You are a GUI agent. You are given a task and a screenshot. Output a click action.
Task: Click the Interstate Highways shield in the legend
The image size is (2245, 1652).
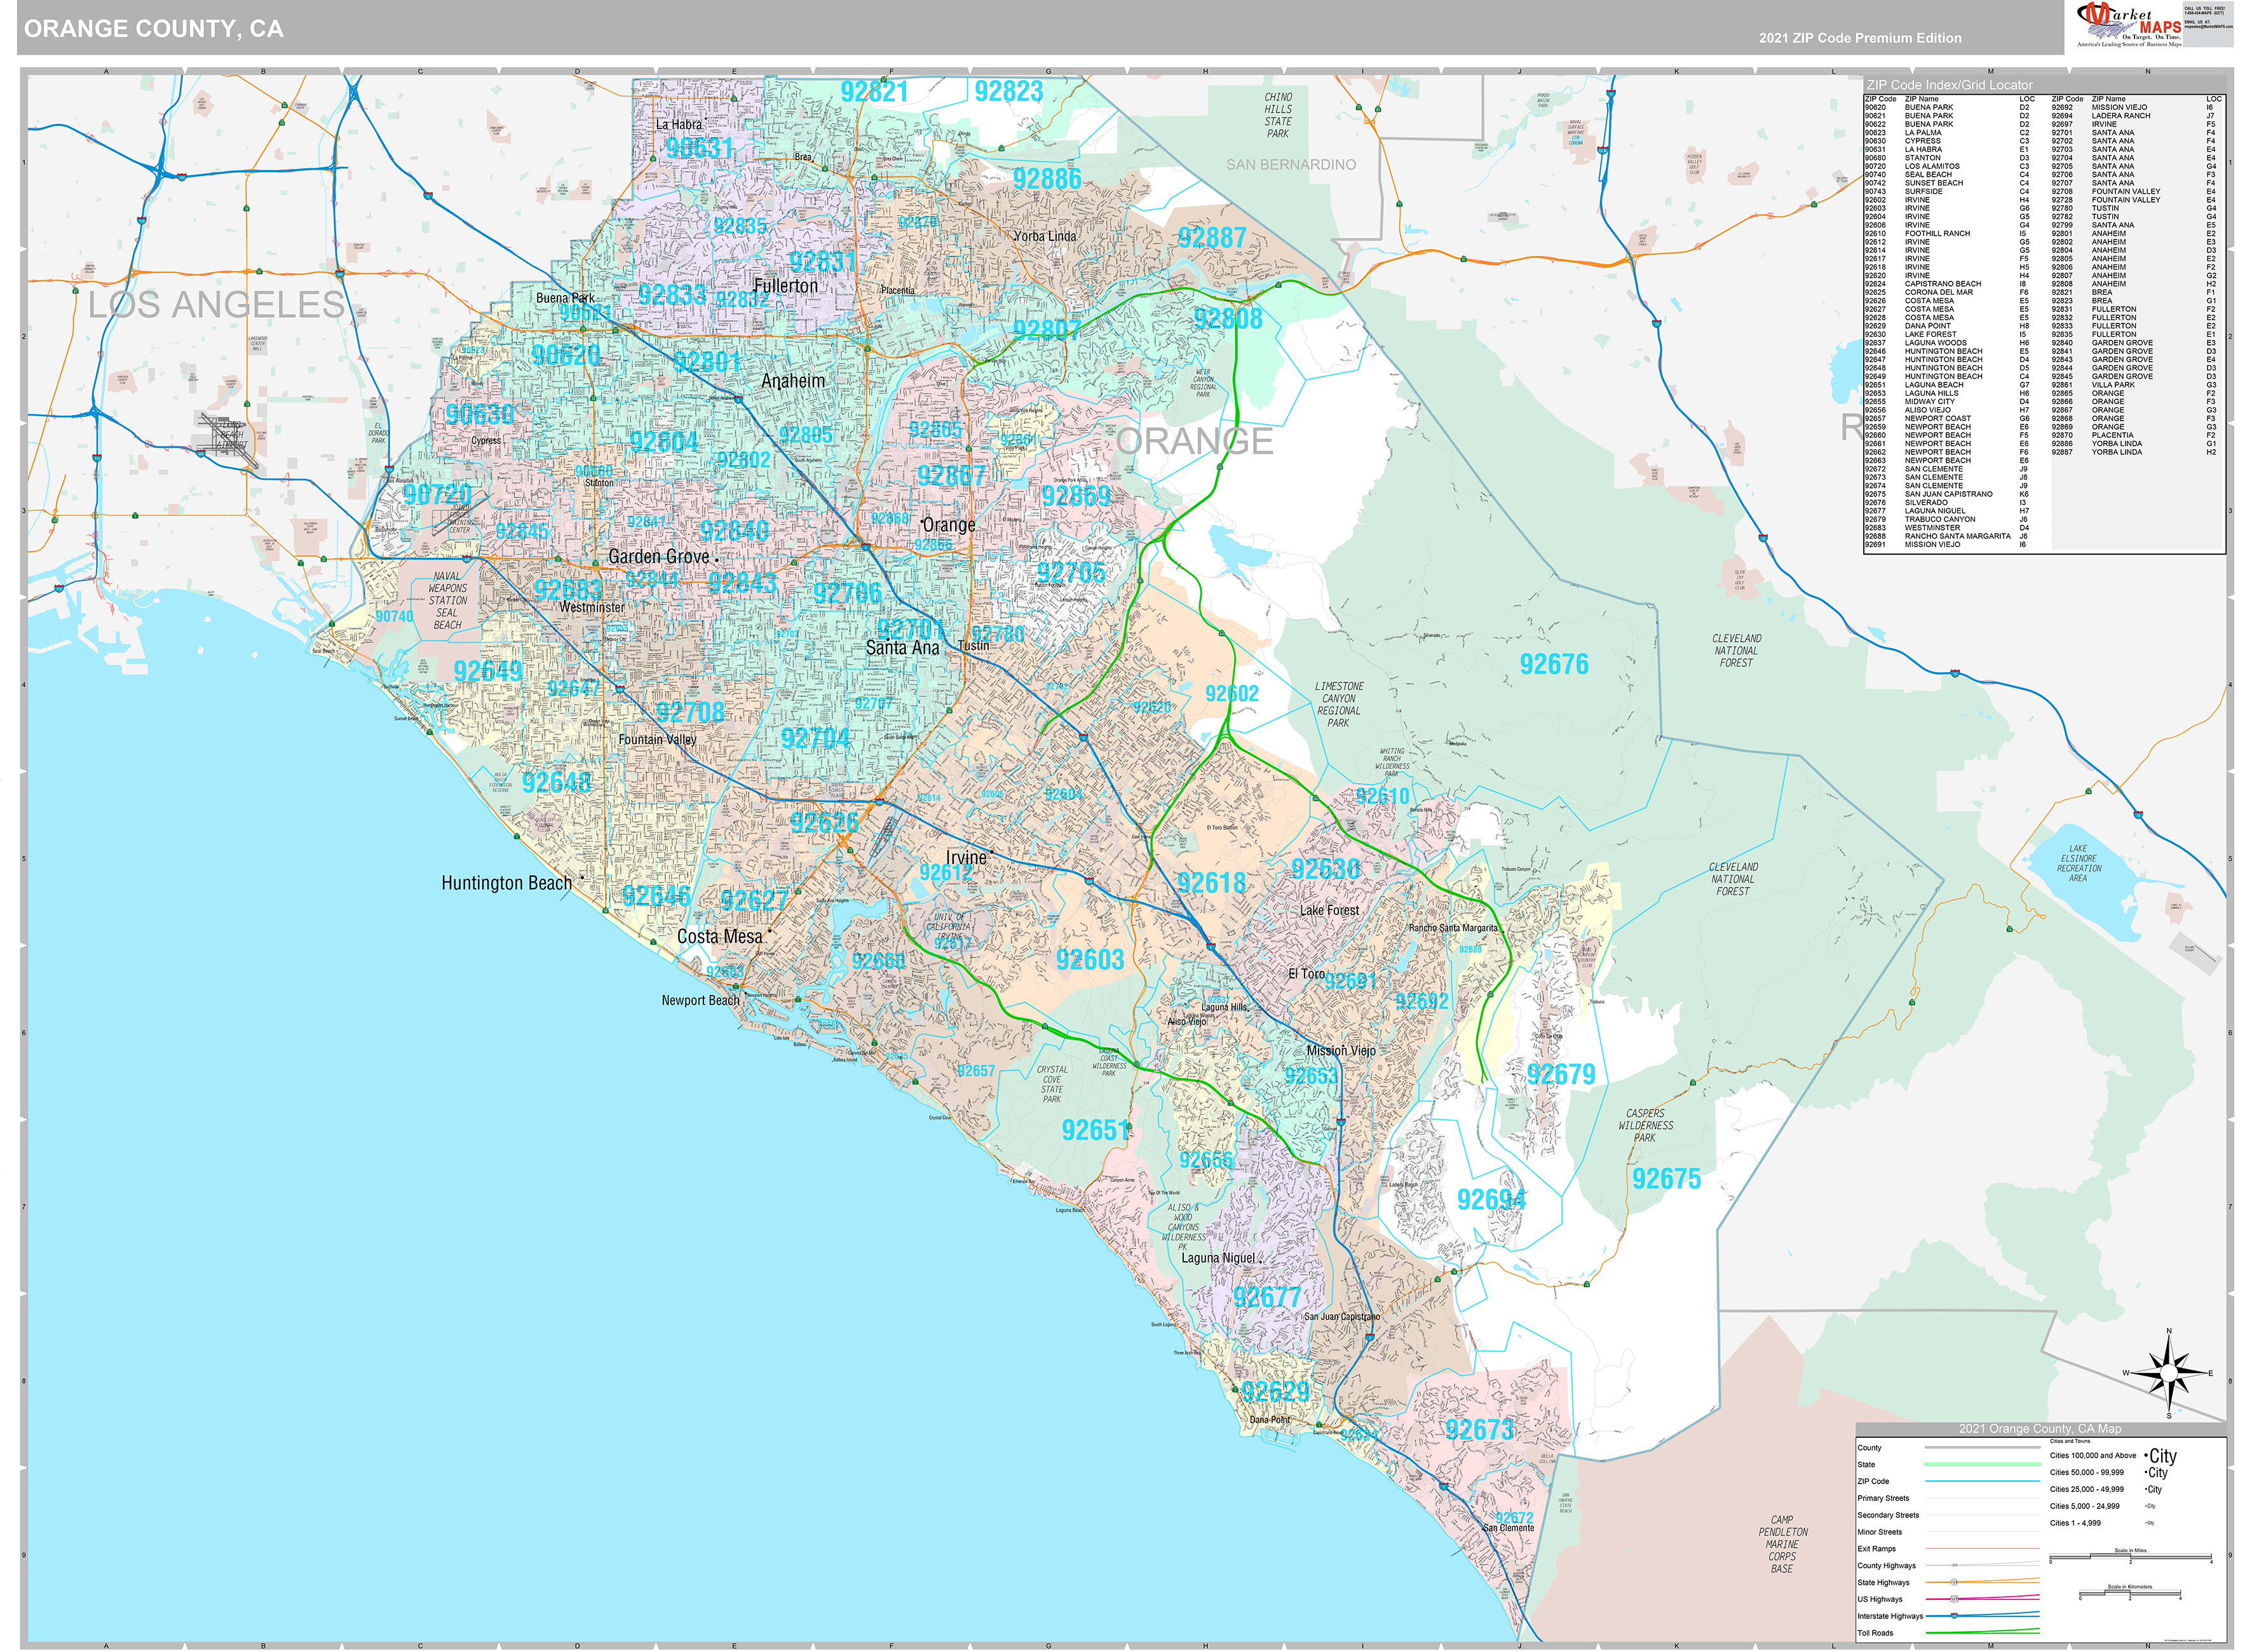click(1954, 1616)
